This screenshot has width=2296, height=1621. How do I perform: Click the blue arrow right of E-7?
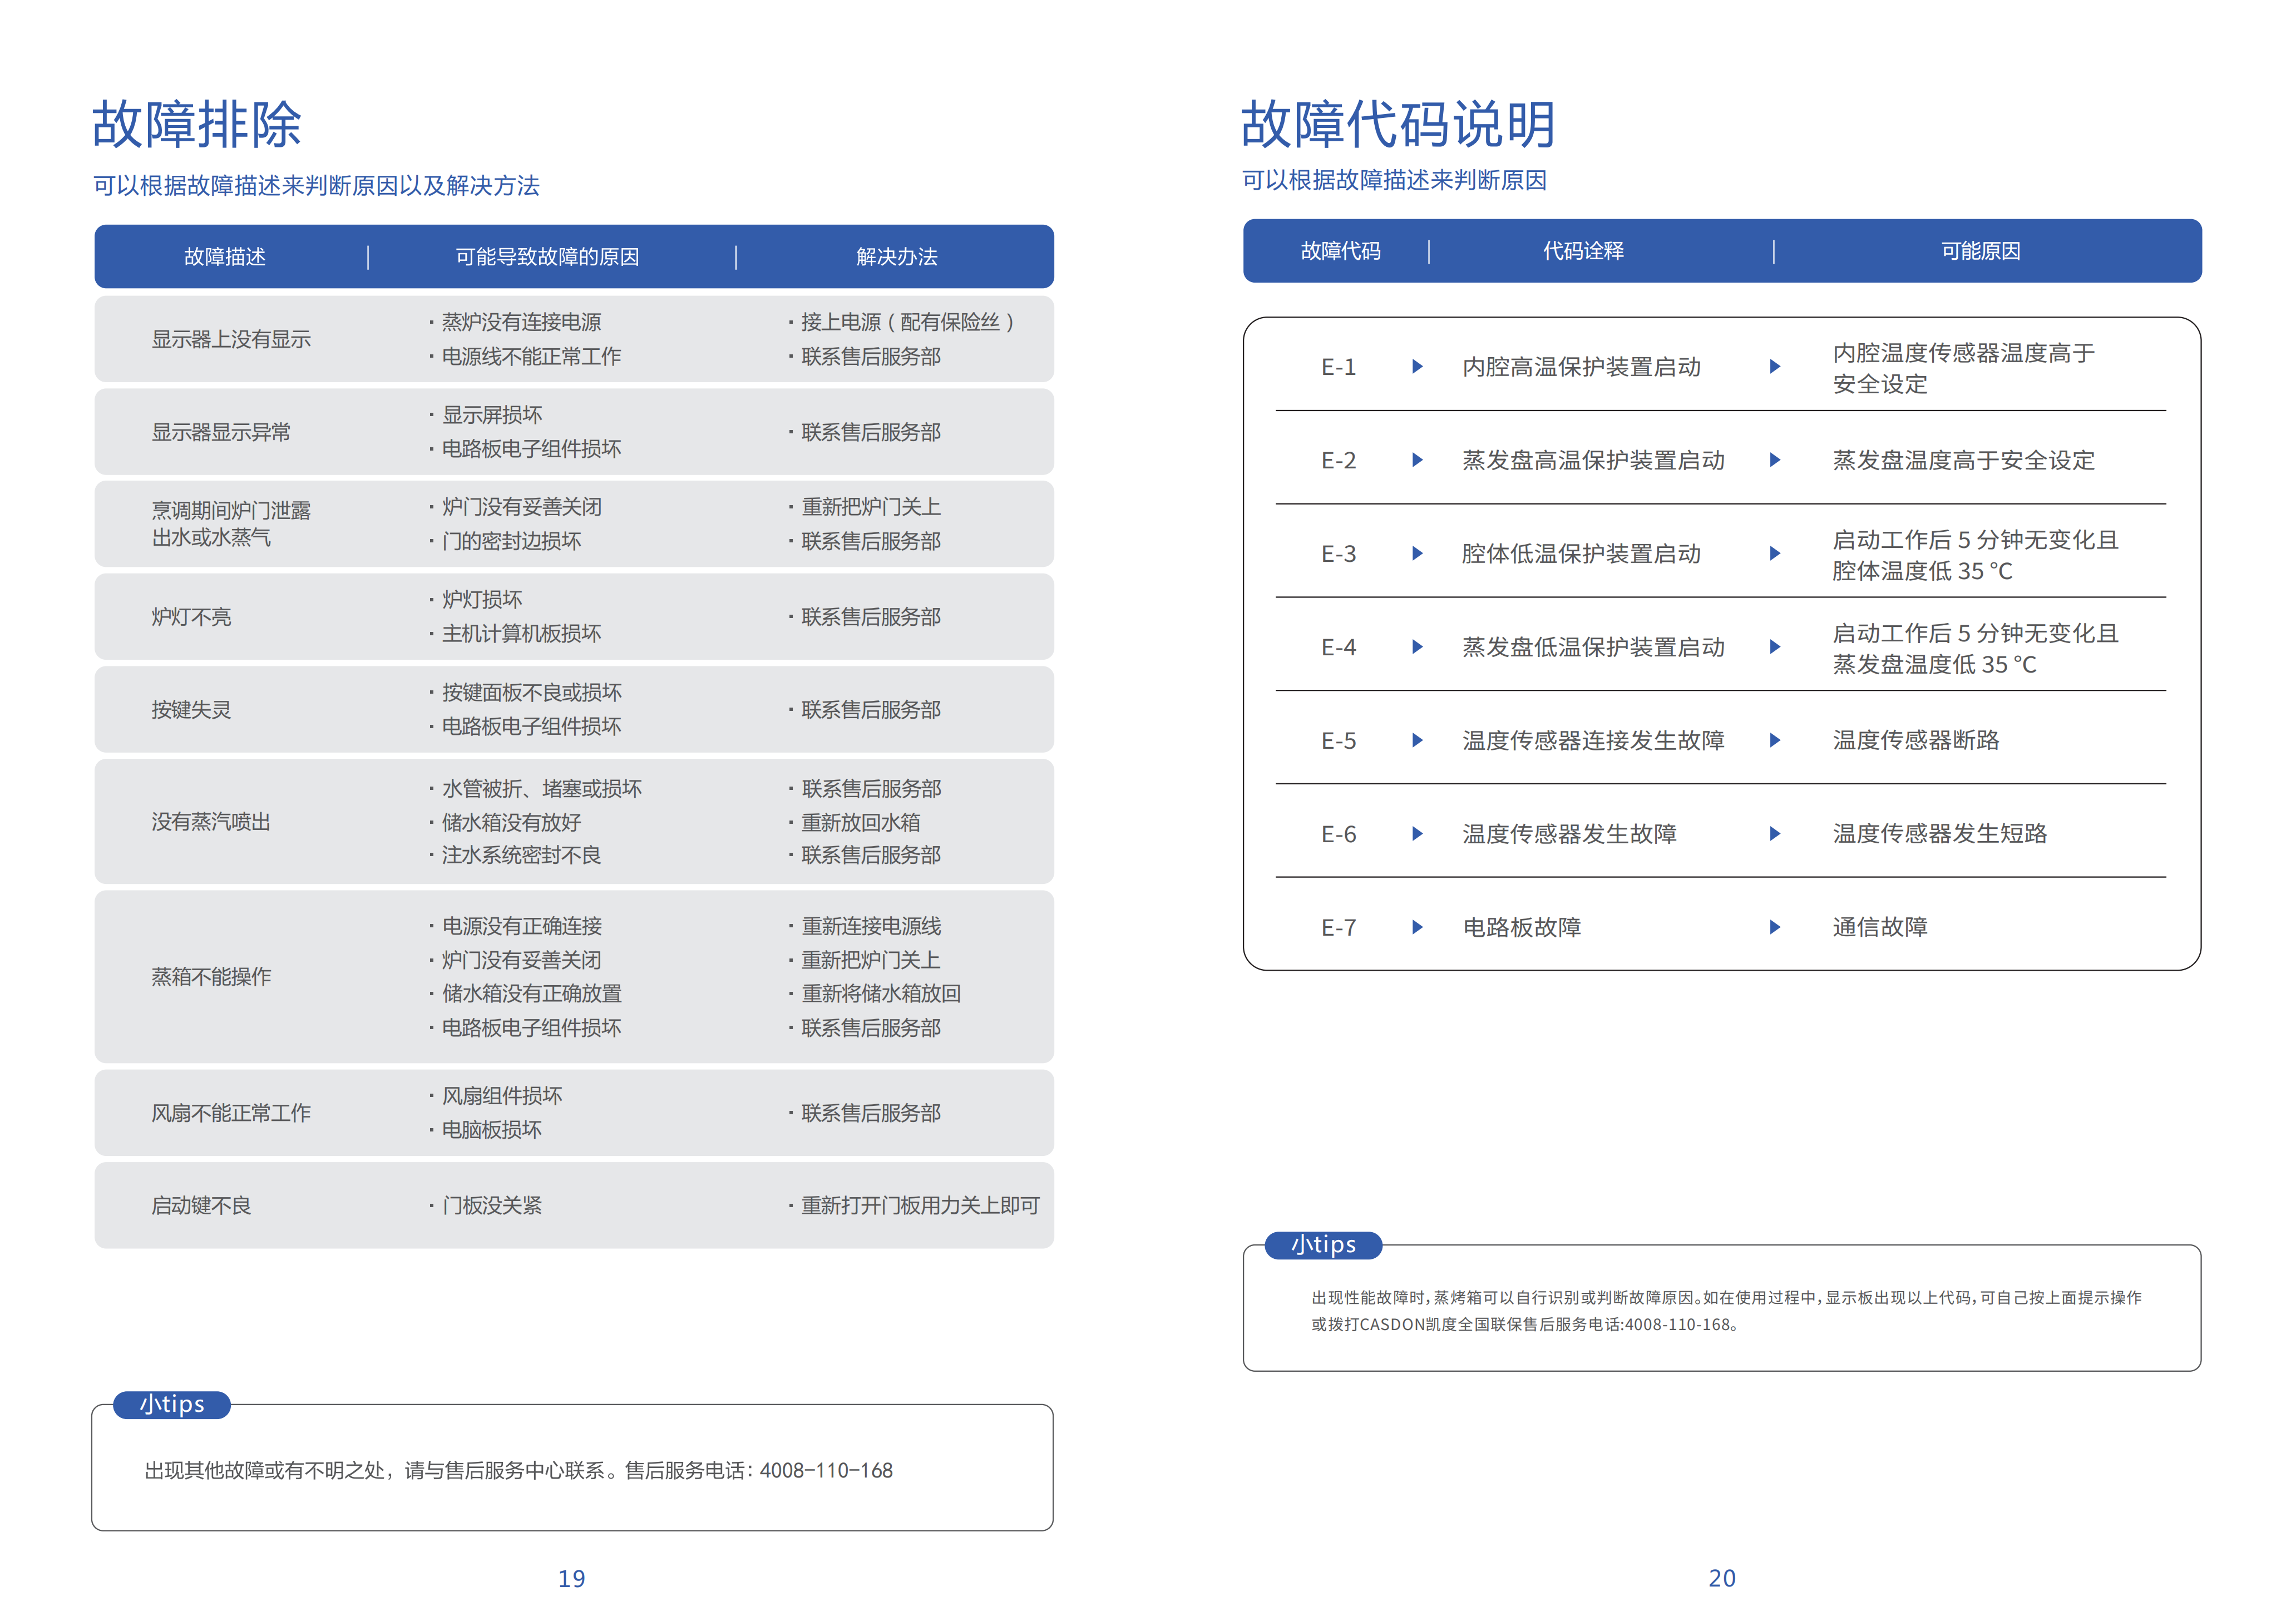point(1416,927)
